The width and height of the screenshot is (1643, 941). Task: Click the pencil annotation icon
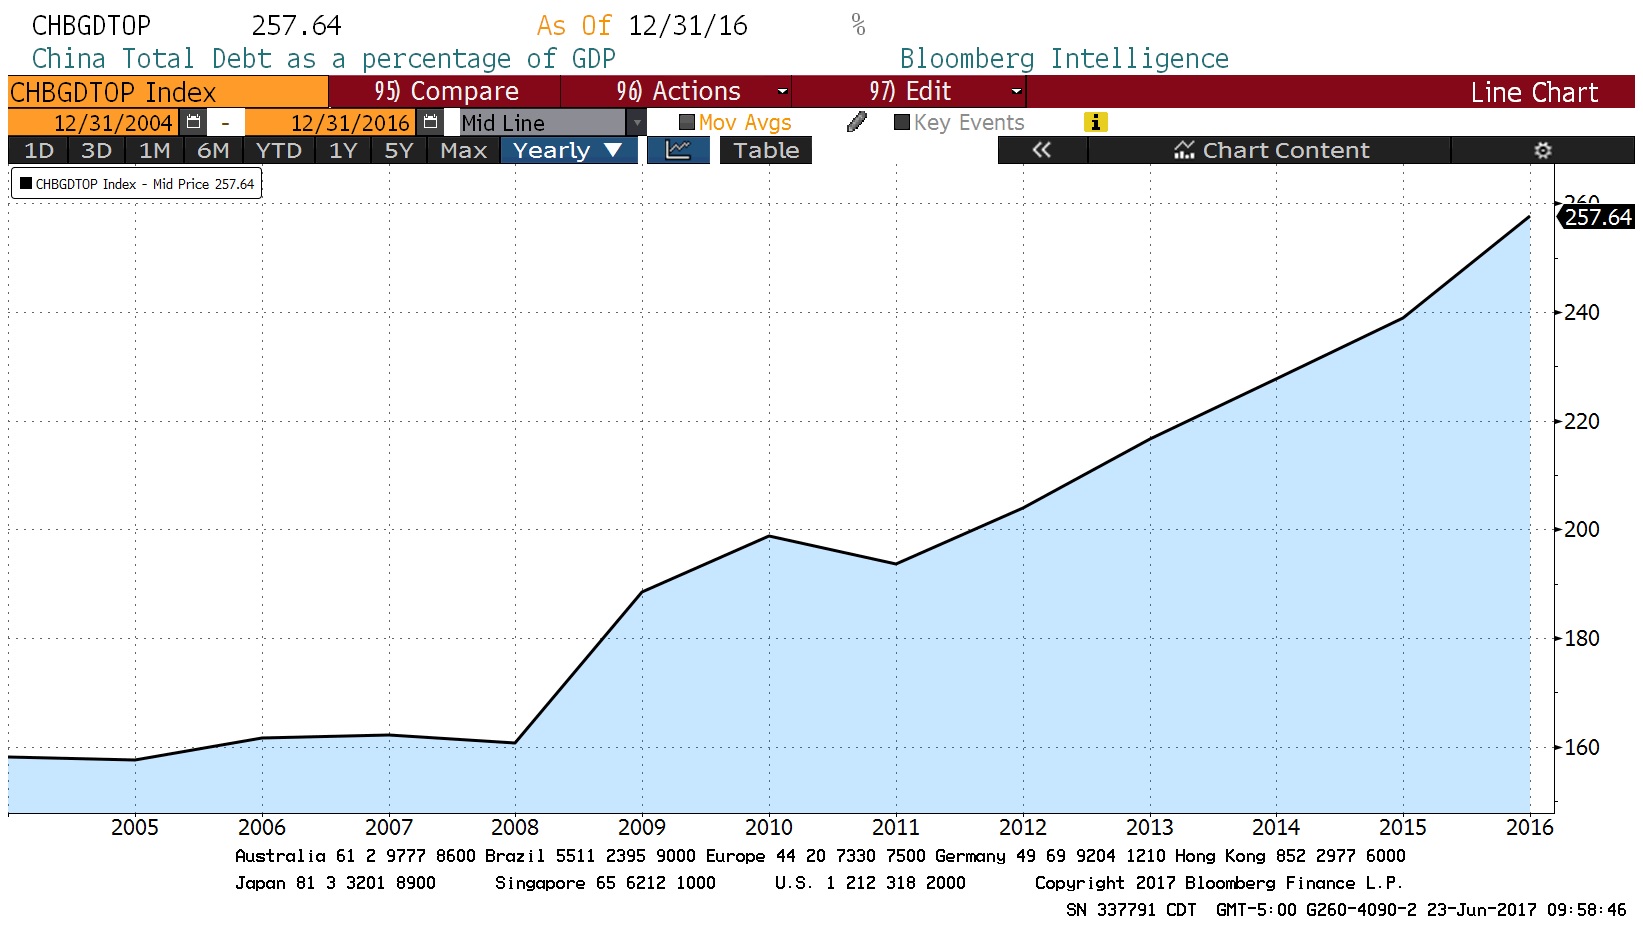point(856,122)
